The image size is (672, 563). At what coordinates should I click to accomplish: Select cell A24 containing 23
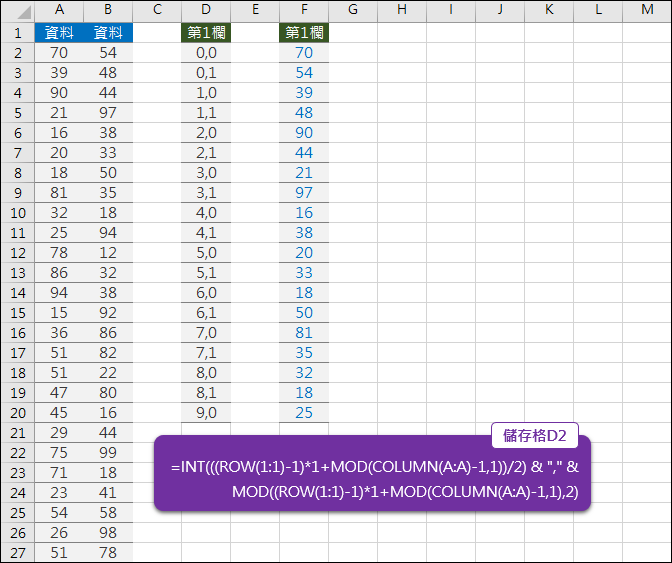(59, 493)
